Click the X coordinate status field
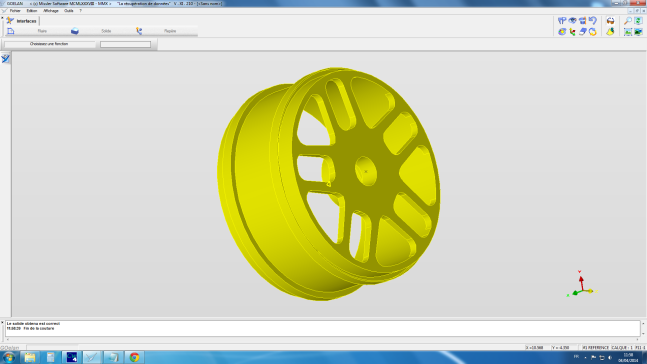Screen dimensions: 647x364 click(537, 347)
